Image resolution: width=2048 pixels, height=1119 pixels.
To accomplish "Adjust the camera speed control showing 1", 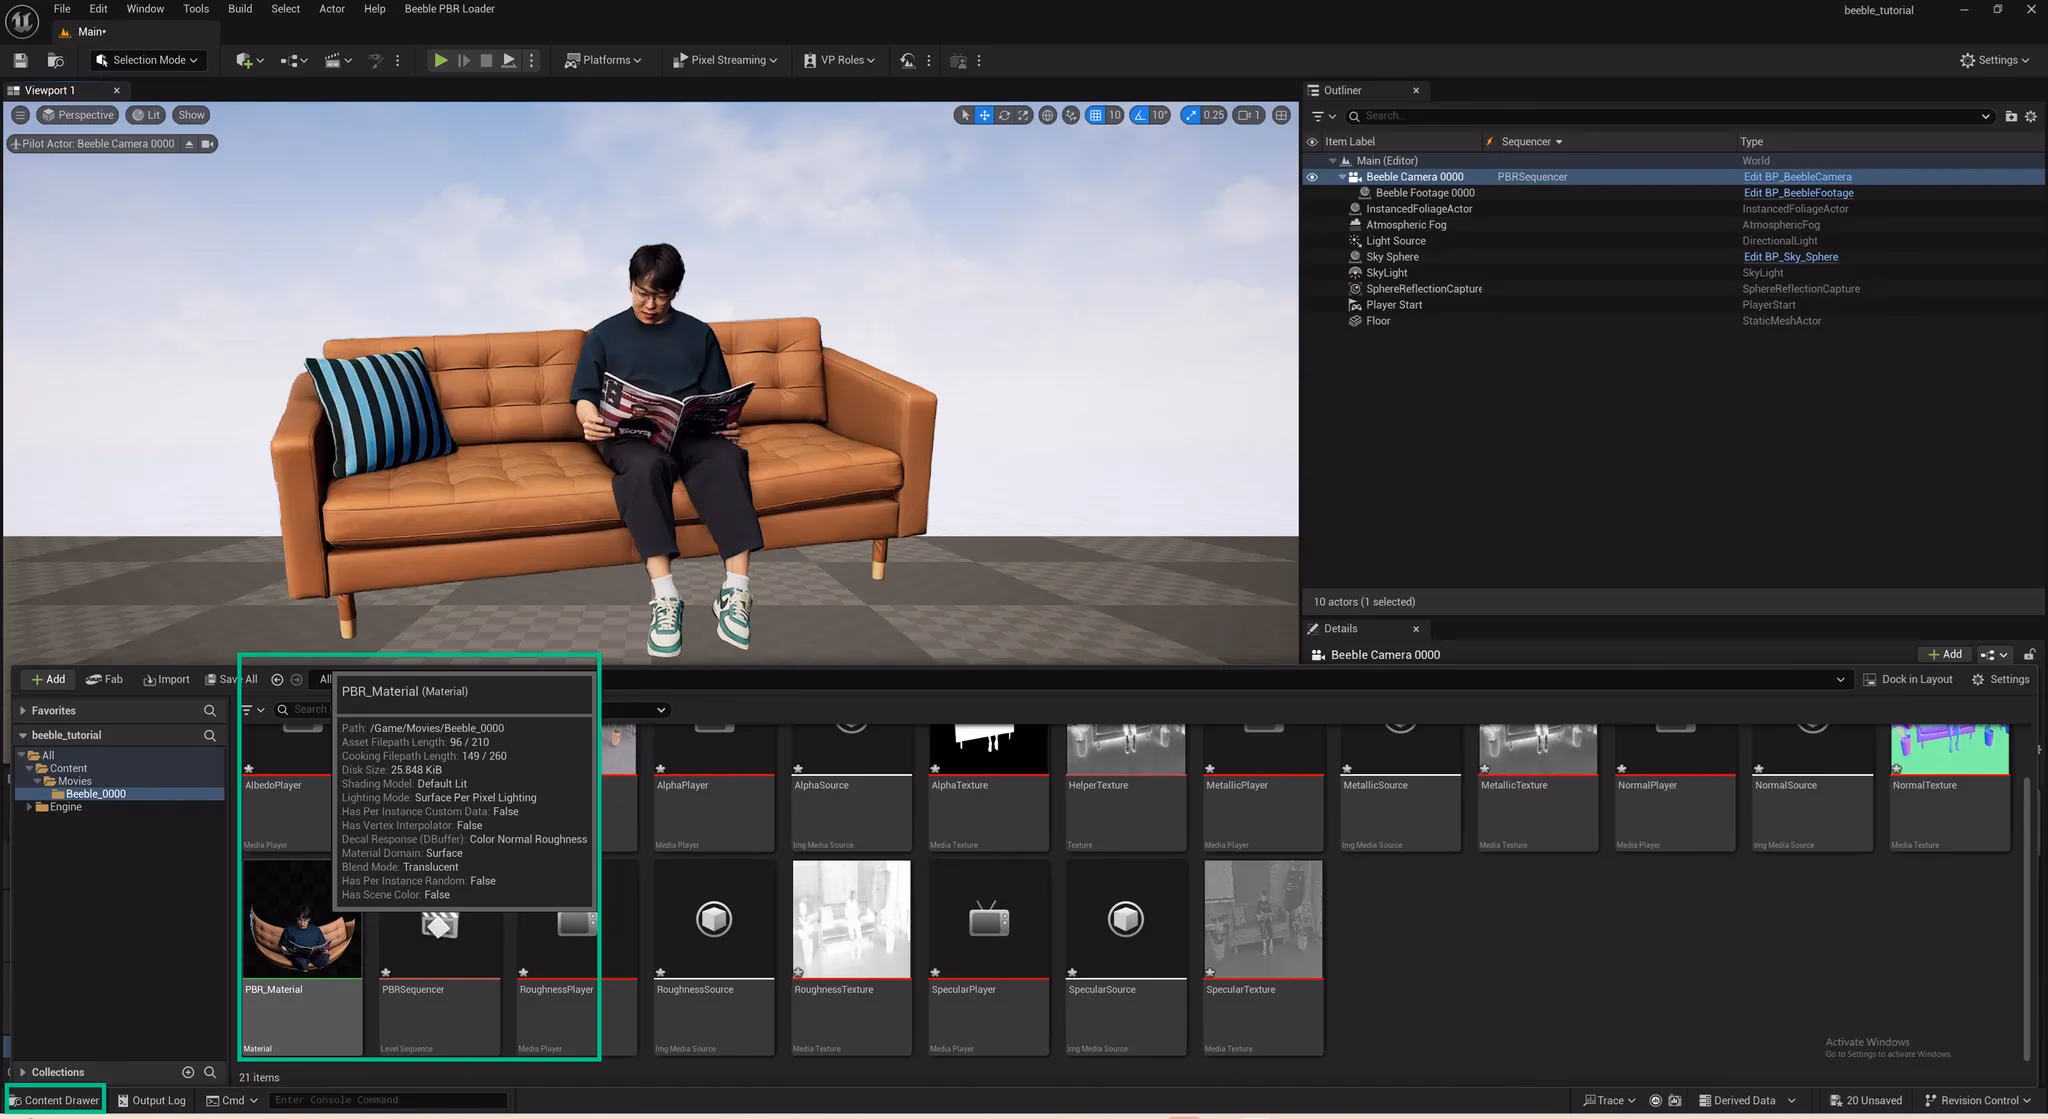I will 1248,115.
